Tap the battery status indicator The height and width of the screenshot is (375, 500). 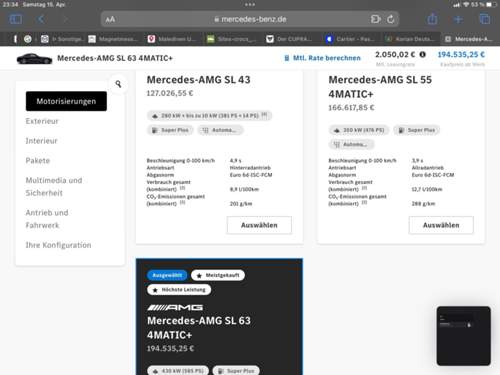pyautogui.click(x=492, y=4)
